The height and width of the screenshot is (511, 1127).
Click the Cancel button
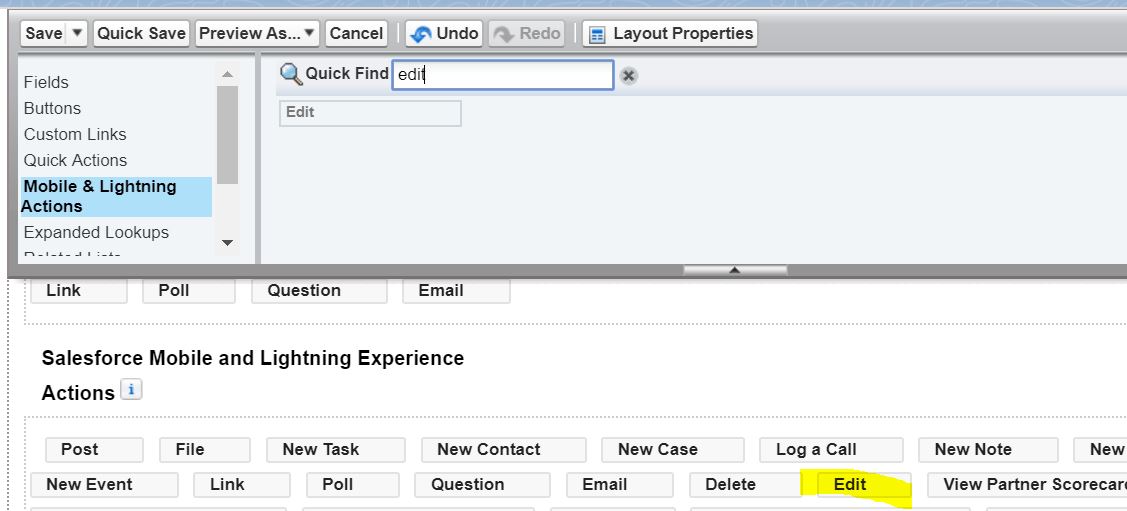pyautogui.click(x=356, y=34)
